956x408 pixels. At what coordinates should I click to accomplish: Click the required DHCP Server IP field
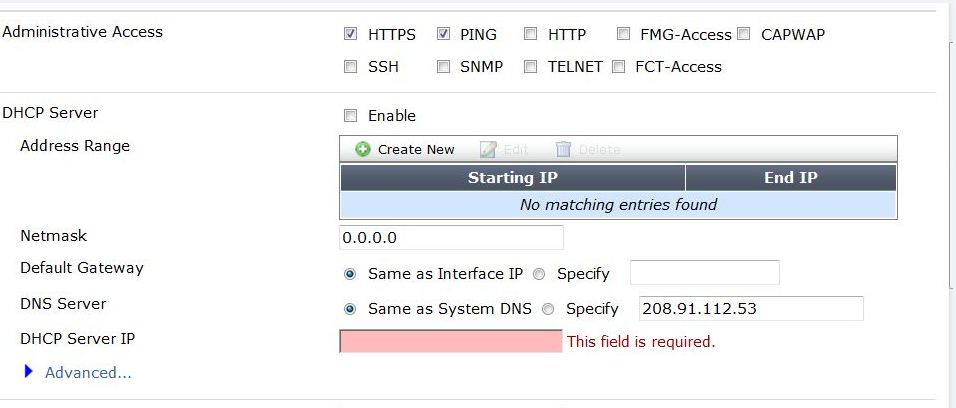point(452,341)
